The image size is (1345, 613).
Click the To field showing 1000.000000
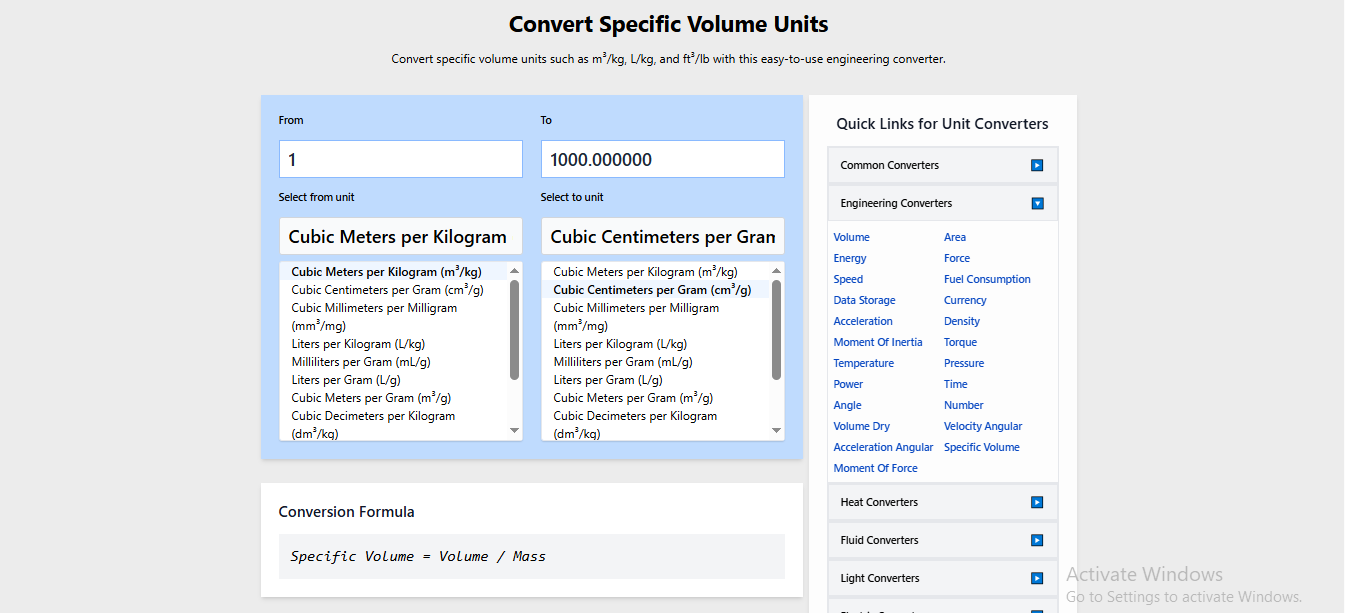[662, 158]
